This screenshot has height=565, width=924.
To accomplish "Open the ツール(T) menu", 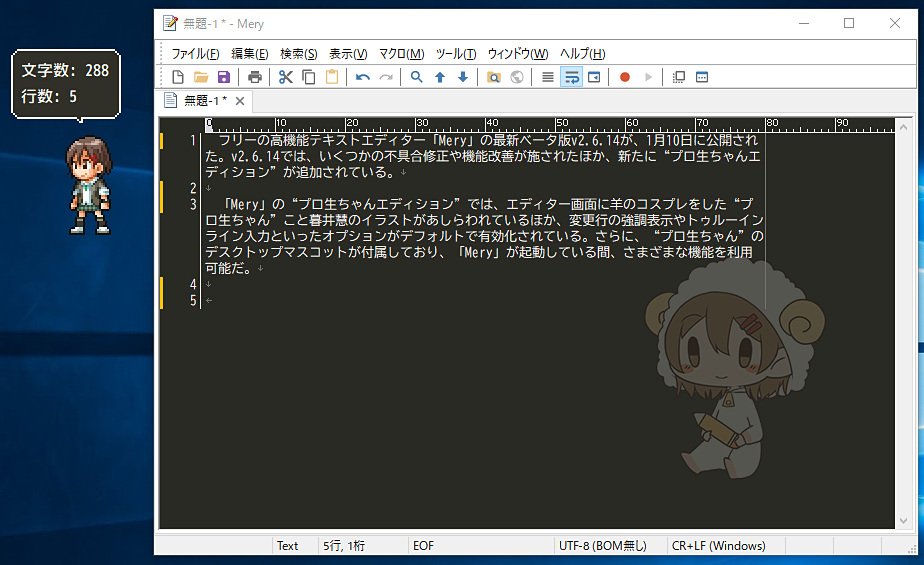I will pos(456,54).
